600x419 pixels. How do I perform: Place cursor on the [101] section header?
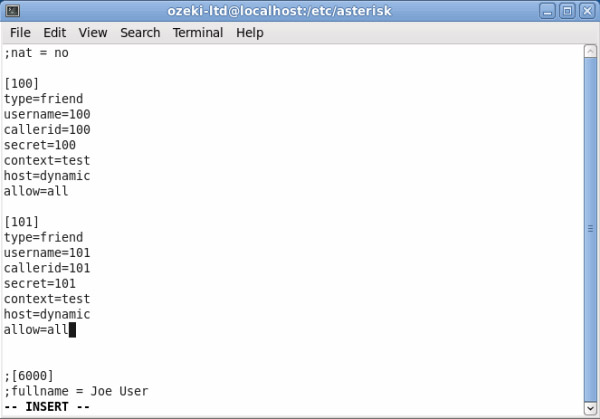pos(22,222)
